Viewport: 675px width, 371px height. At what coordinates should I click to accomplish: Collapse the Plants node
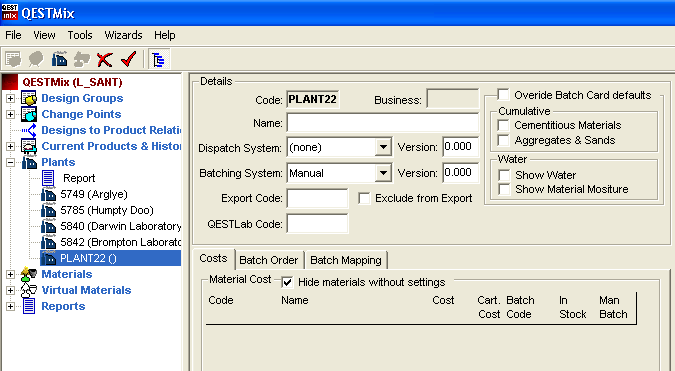click(x=10, y=162)
